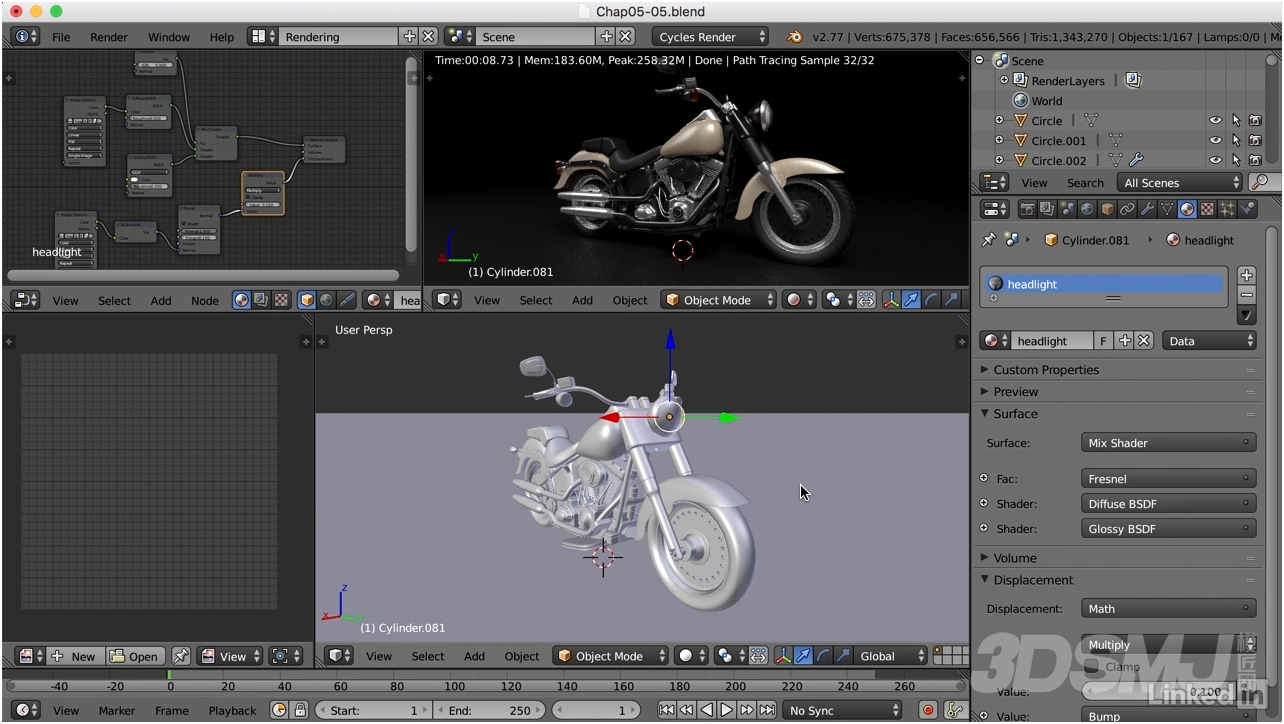Open the Physics properties tab icon

(x=1247, y=209)
